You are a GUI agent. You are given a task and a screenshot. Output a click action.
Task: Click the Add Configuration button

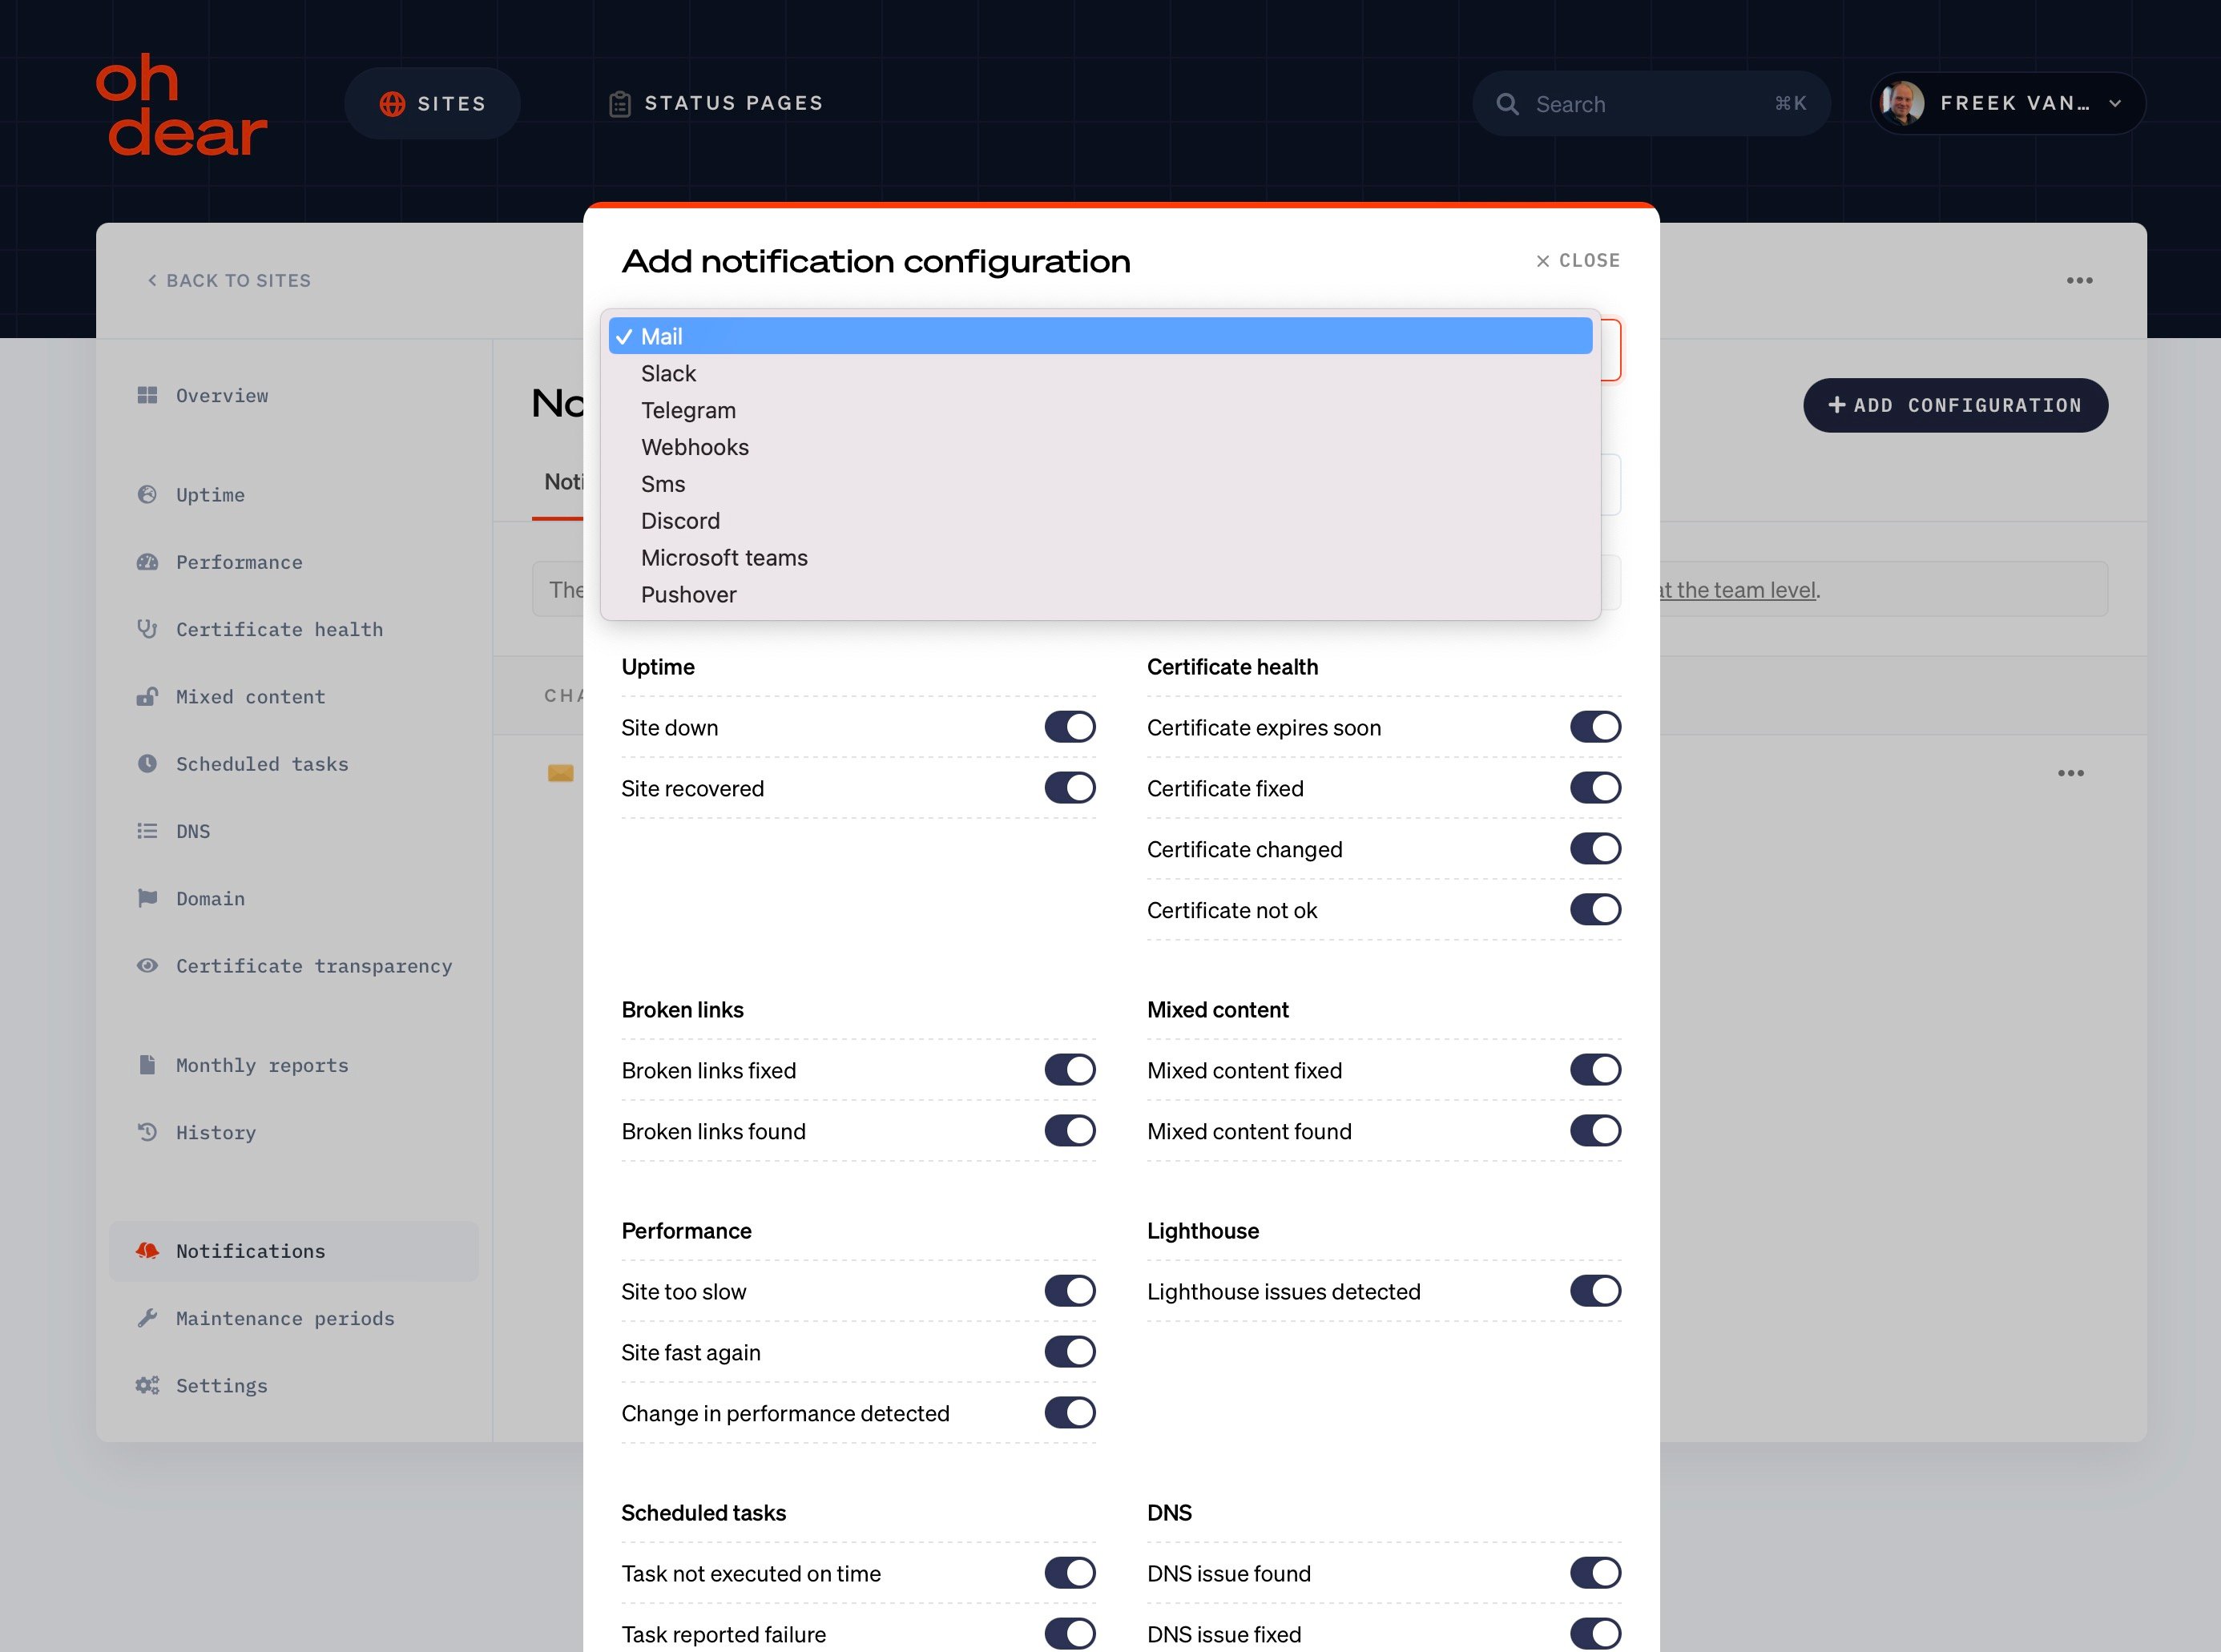pos(1955,405)
